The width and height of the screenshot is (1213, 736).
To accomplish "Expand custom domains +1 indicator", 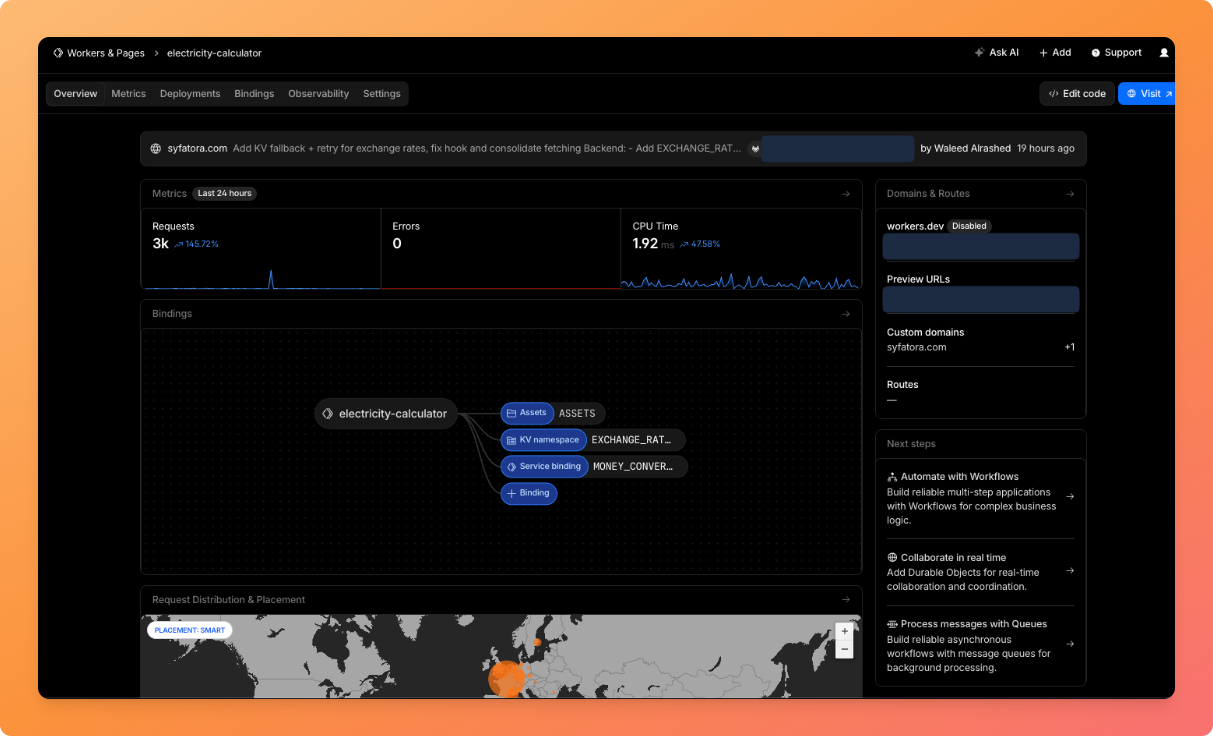I will (x=1069, y=347).
